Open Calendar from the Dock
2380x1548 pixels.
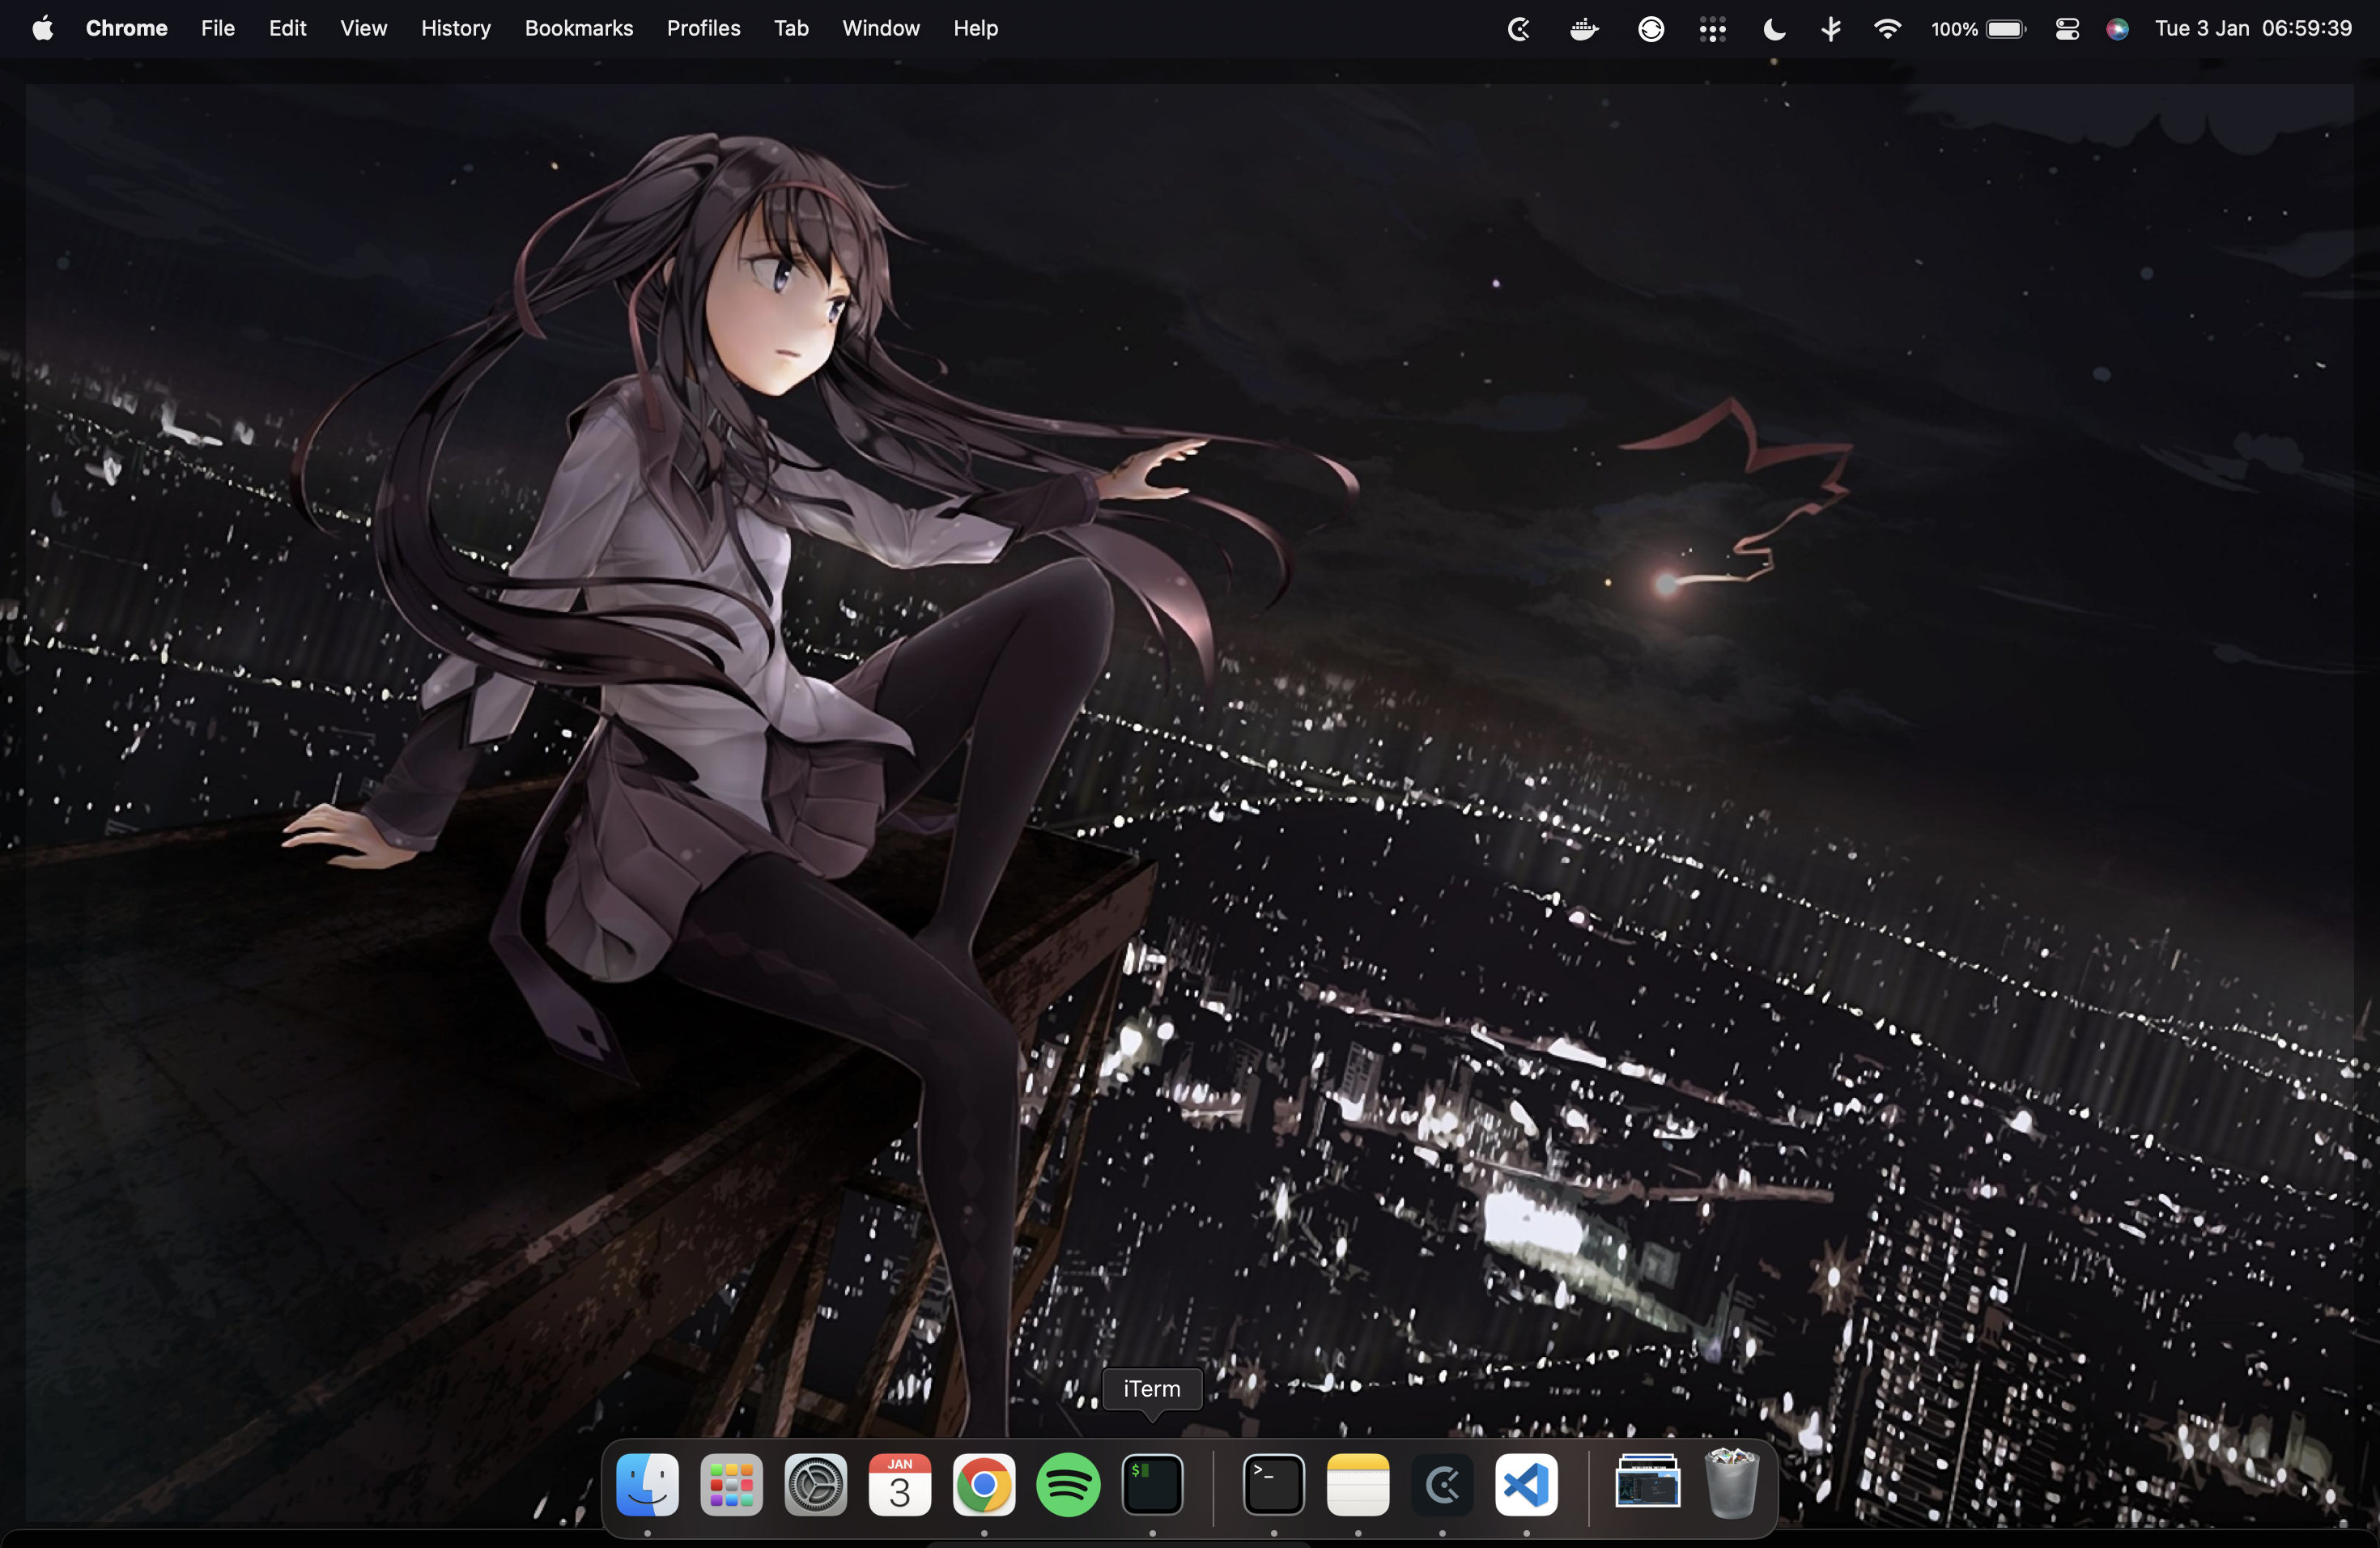(x=899, y=1484)
